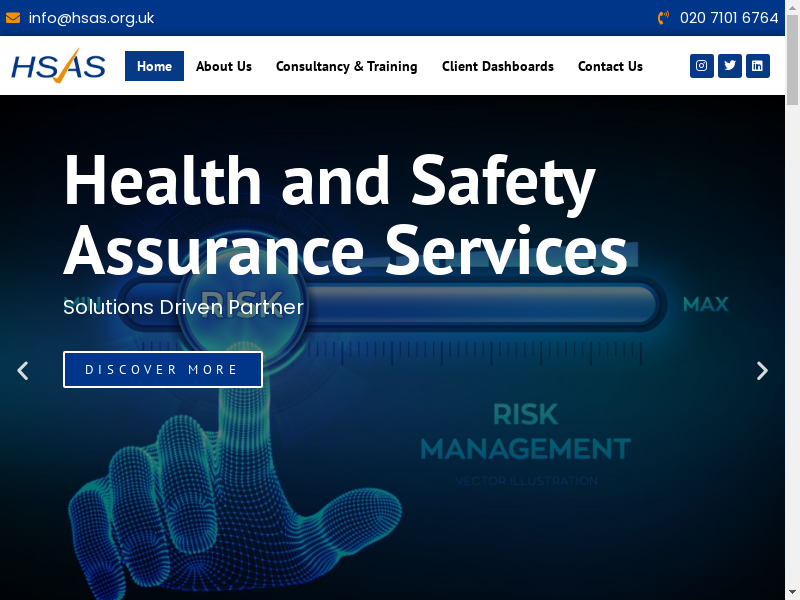Image resolution: width=800 pixels, height=600 pixels.
Task: Open the info@hsas.org.uk email link
Action: tap(91, 18)
